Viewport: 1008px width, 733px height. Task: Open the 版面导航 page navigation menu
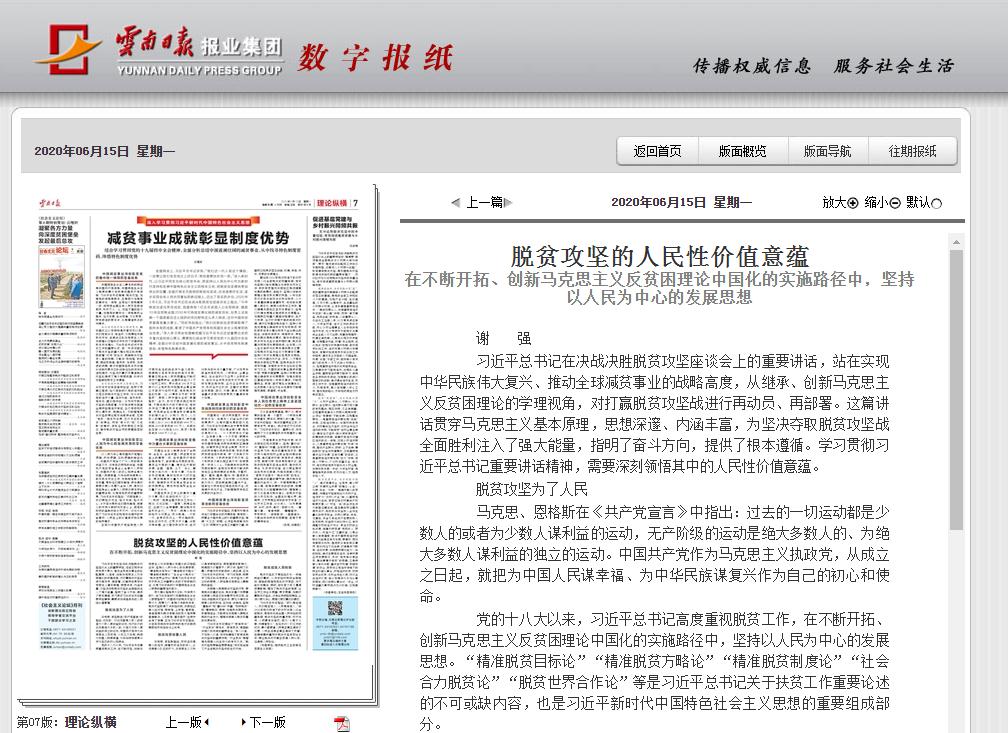point(828,151)
